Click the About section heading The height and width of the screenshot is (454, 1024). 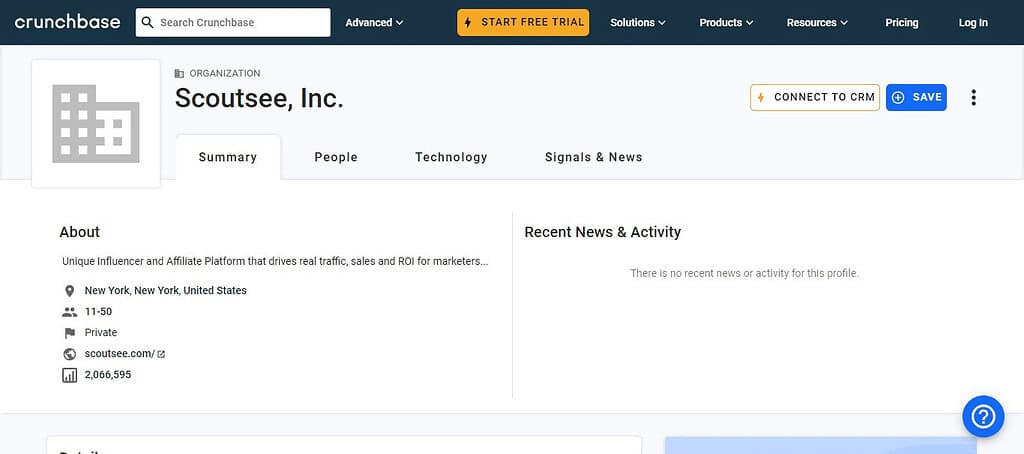tap(80, 232)
